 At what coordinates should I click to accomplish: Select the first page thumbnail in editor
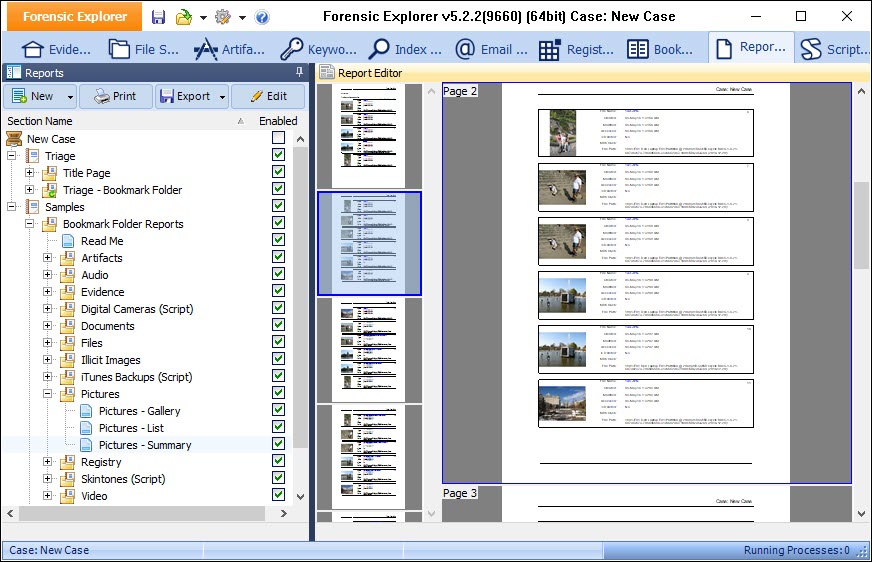coord(369,135)
